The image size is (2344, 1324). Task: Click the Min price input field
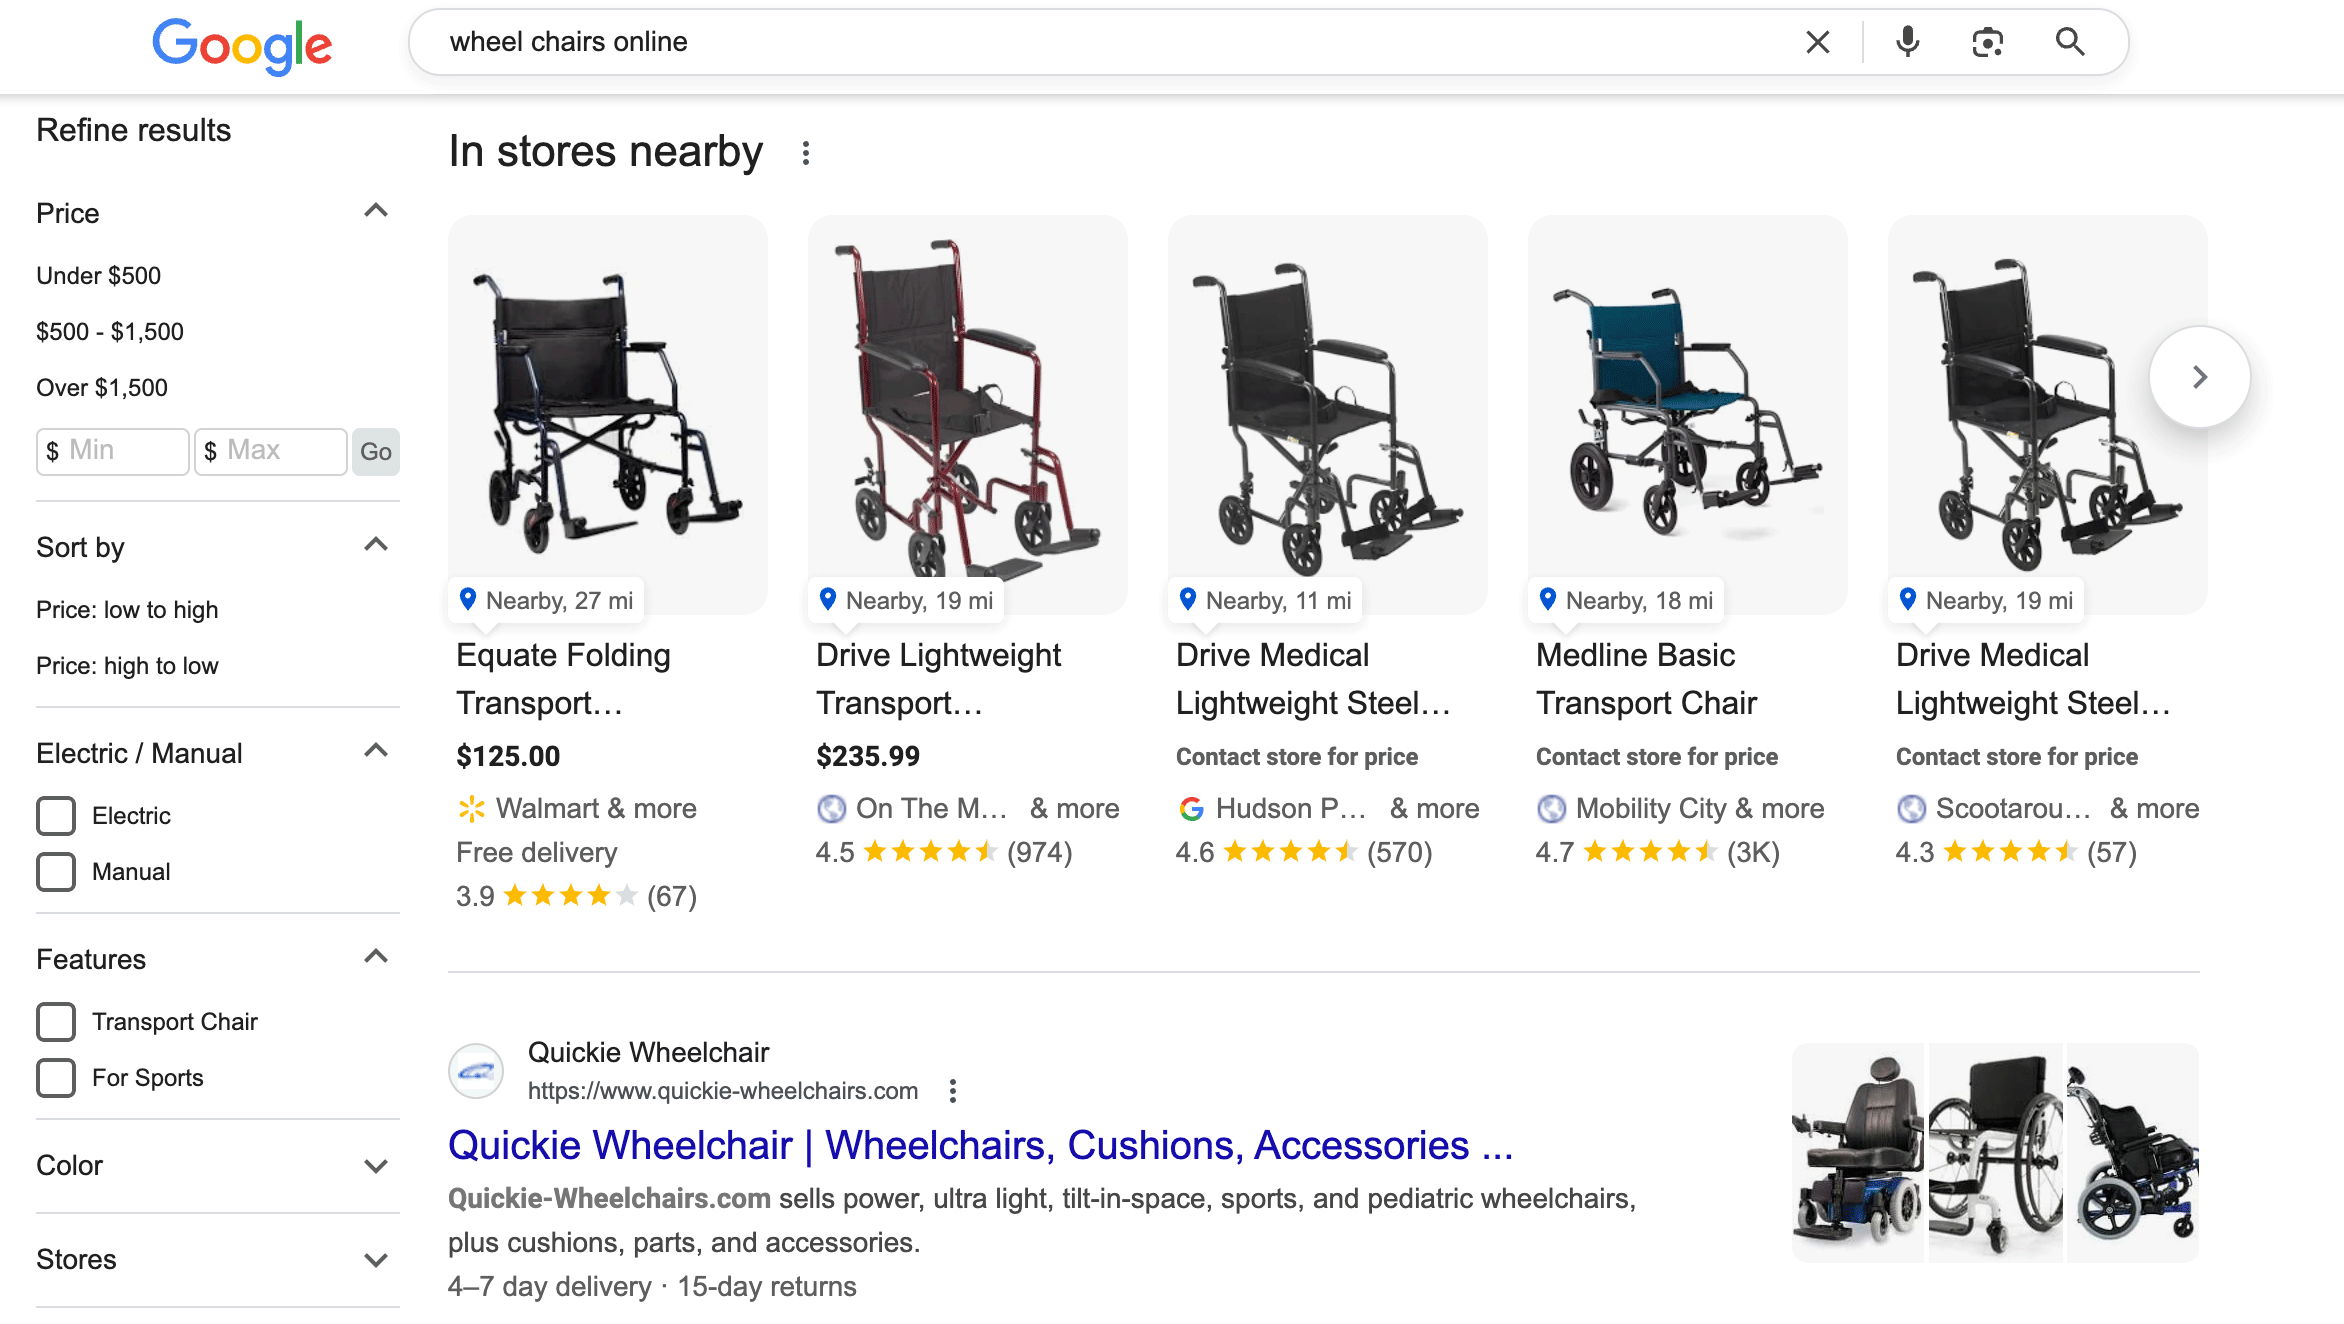(x=112, y=451)
